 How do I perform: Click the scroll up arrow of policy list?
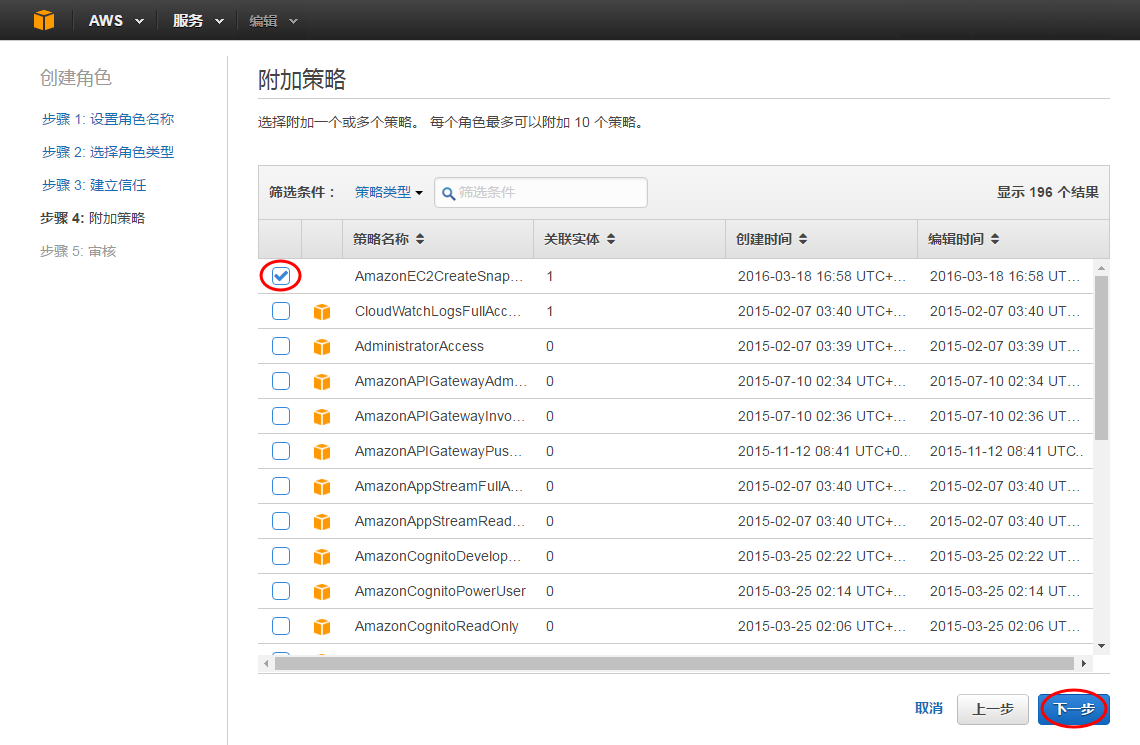click(1101, 268)
